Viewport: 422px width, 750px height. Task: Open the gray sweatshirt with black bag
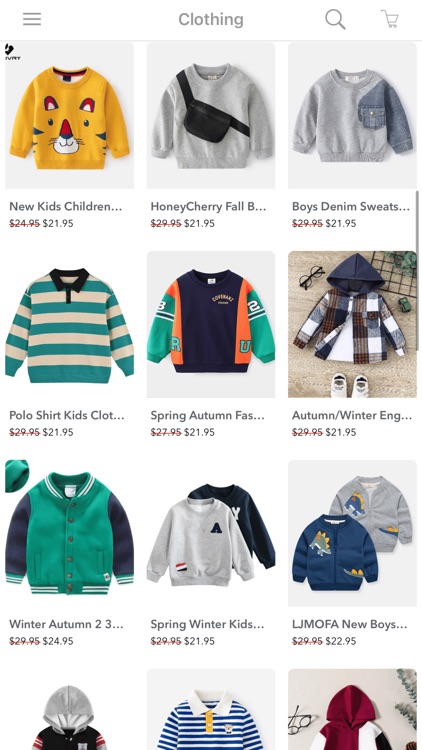[x=211, y=115]
